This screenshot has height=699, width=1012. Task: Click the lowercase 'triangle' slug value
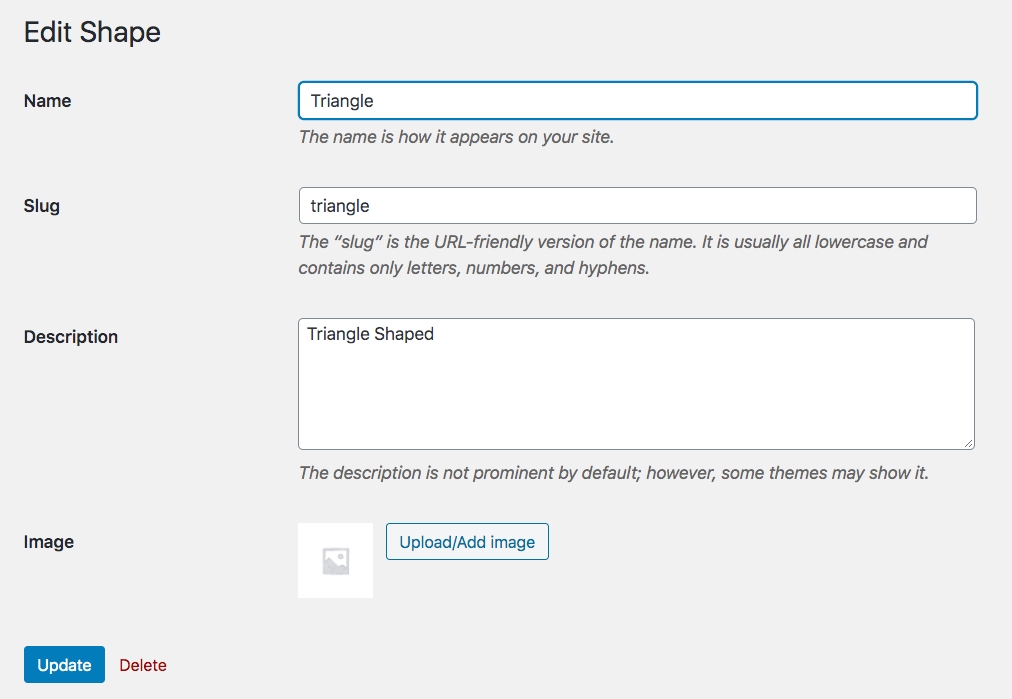tap(340, 206)
